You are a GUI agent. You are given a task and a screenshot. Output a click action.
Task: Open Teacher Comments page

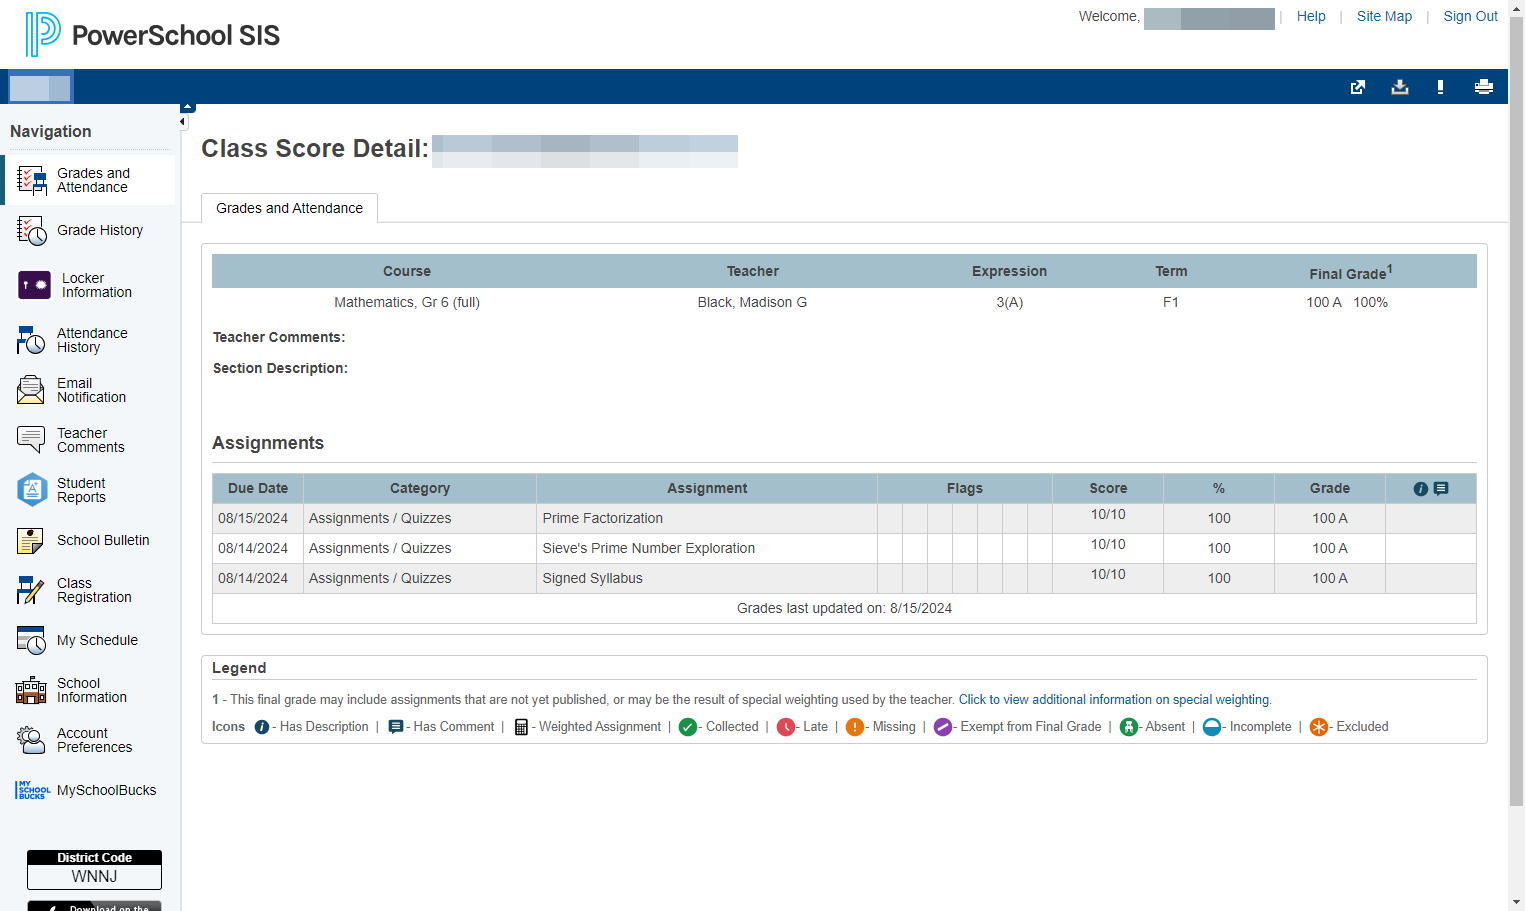tap(92, 440)
